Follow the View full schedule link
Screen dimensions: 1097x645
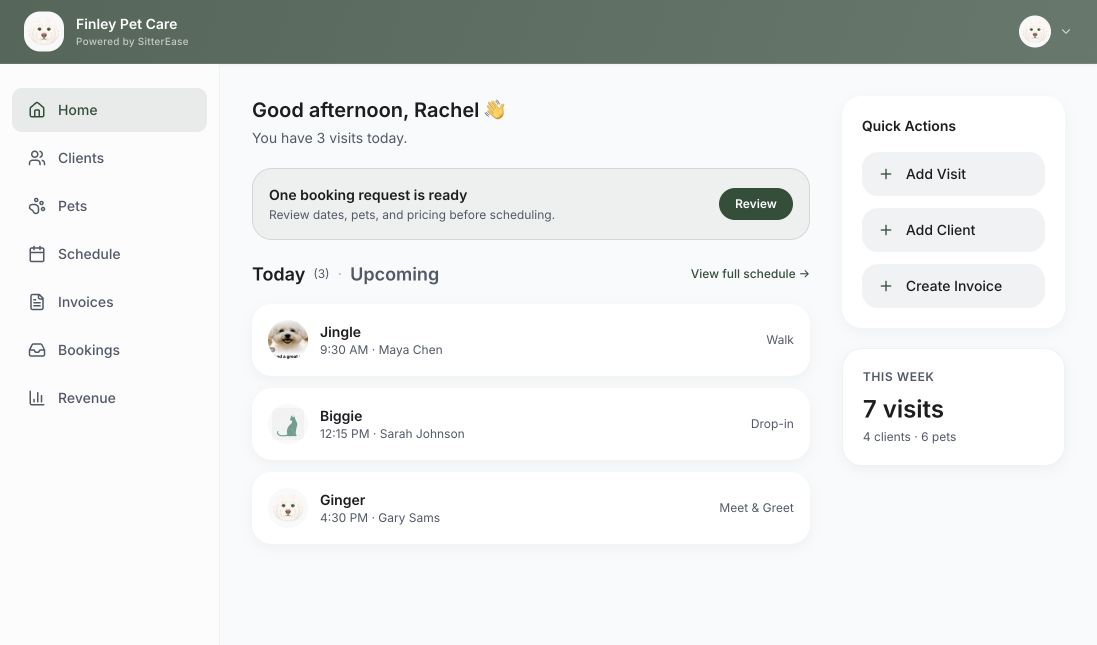(750, 274)
